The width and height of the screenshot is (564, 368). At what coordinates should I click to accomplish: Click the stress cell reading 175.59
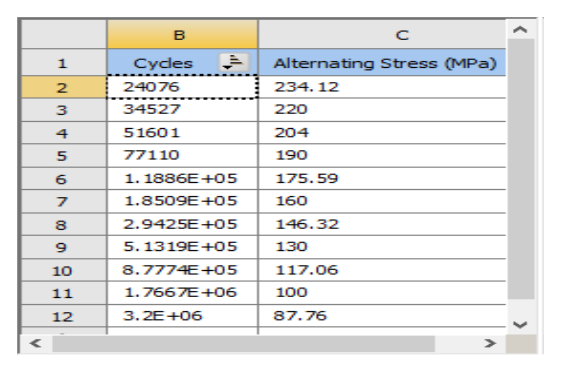coord(382,178)
